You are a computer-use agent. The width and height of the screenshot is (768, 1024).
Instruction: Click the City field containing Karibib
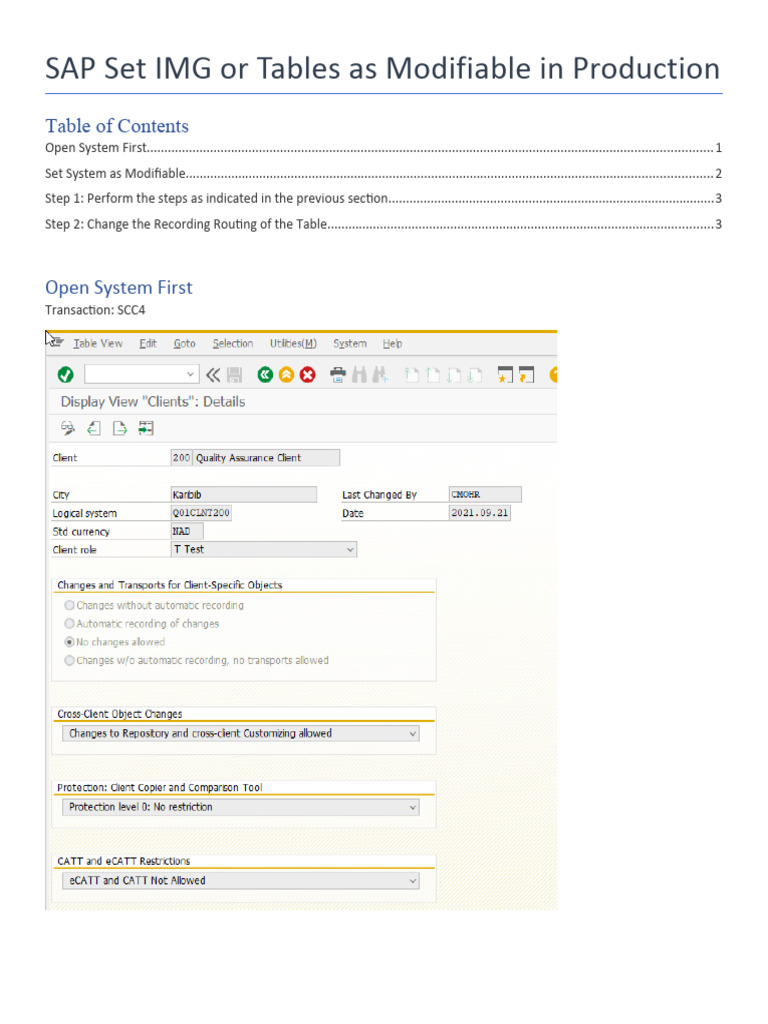click(244, 495)
